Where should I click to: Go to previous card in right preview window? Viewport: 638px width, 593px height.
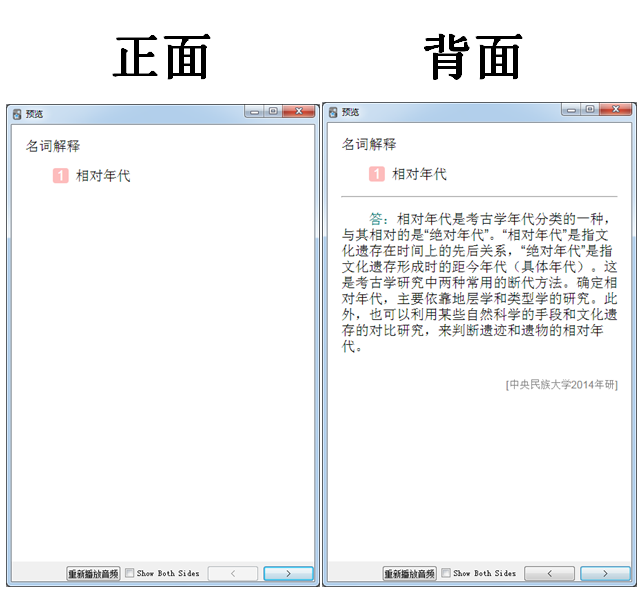(549, 573)
